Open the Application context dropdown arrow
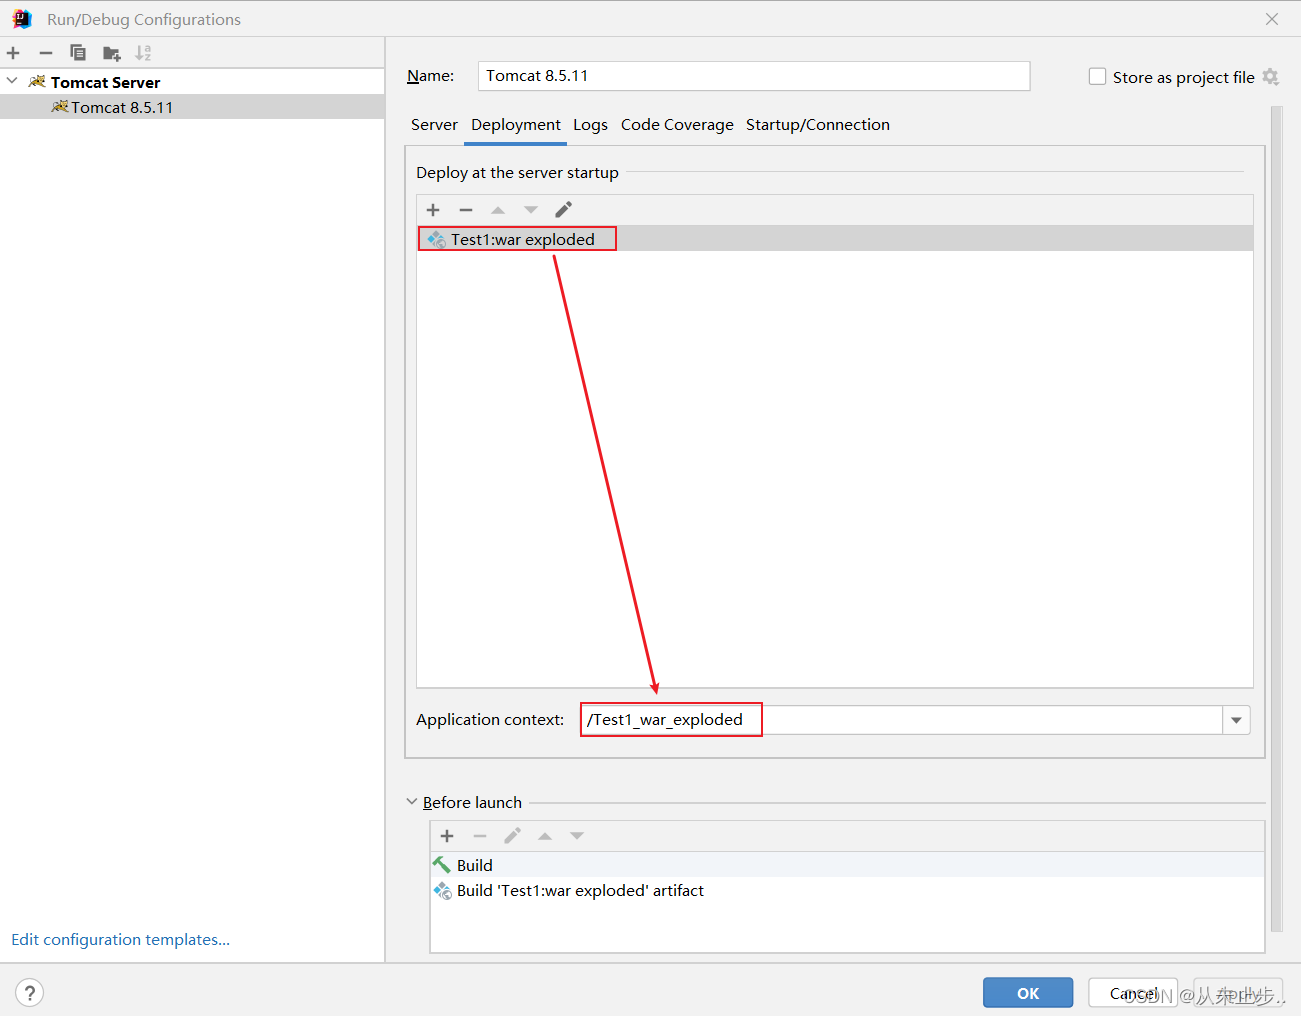This screenshot has width=1301, height=1016. coord(1237,720)
